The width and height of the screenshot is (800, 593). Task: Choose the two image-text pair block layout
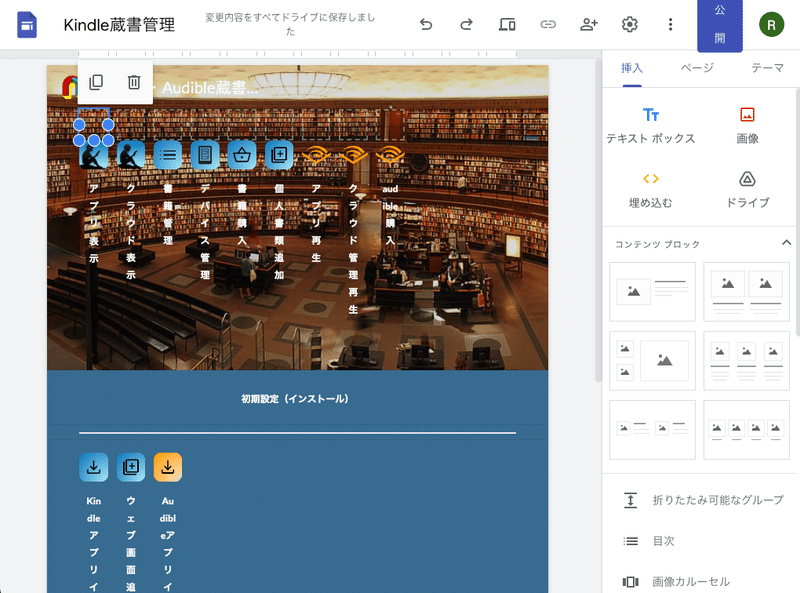click(652, 430)
